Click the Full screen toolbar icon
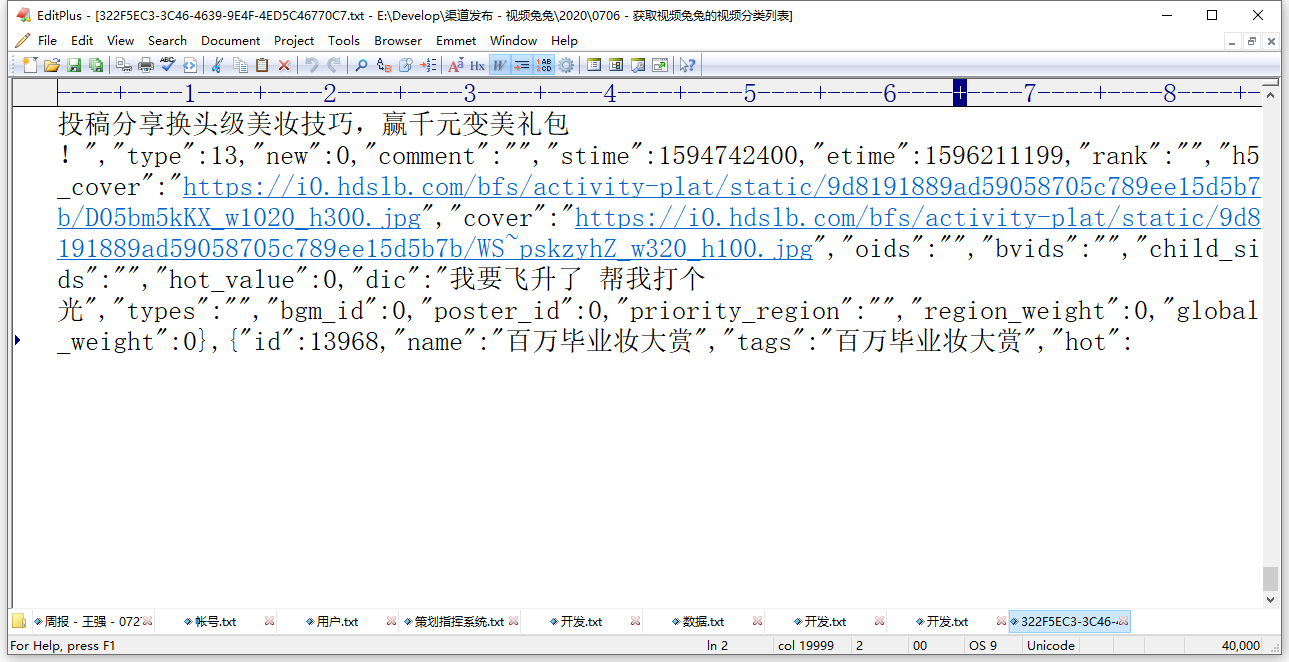This screenshot has height=662, width=1289. [660, 65]
